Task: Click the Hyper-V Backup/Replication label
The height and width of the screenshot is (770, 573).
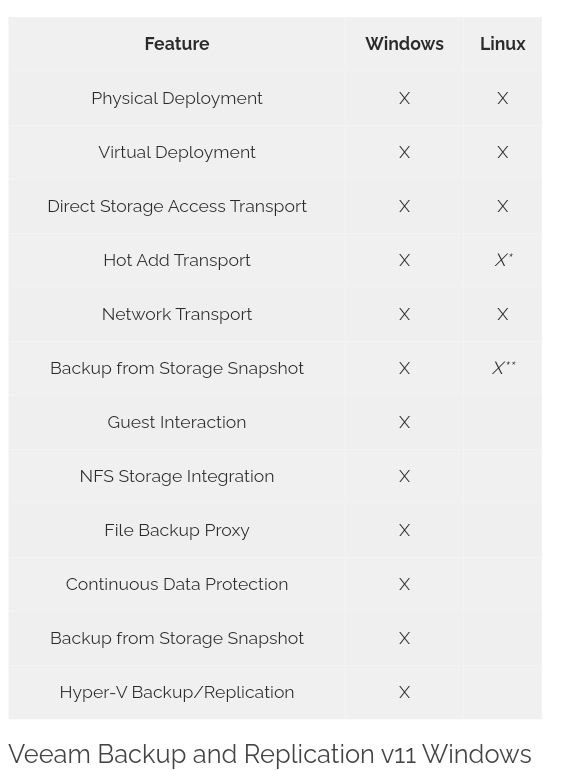Action: tap(177, 692)
